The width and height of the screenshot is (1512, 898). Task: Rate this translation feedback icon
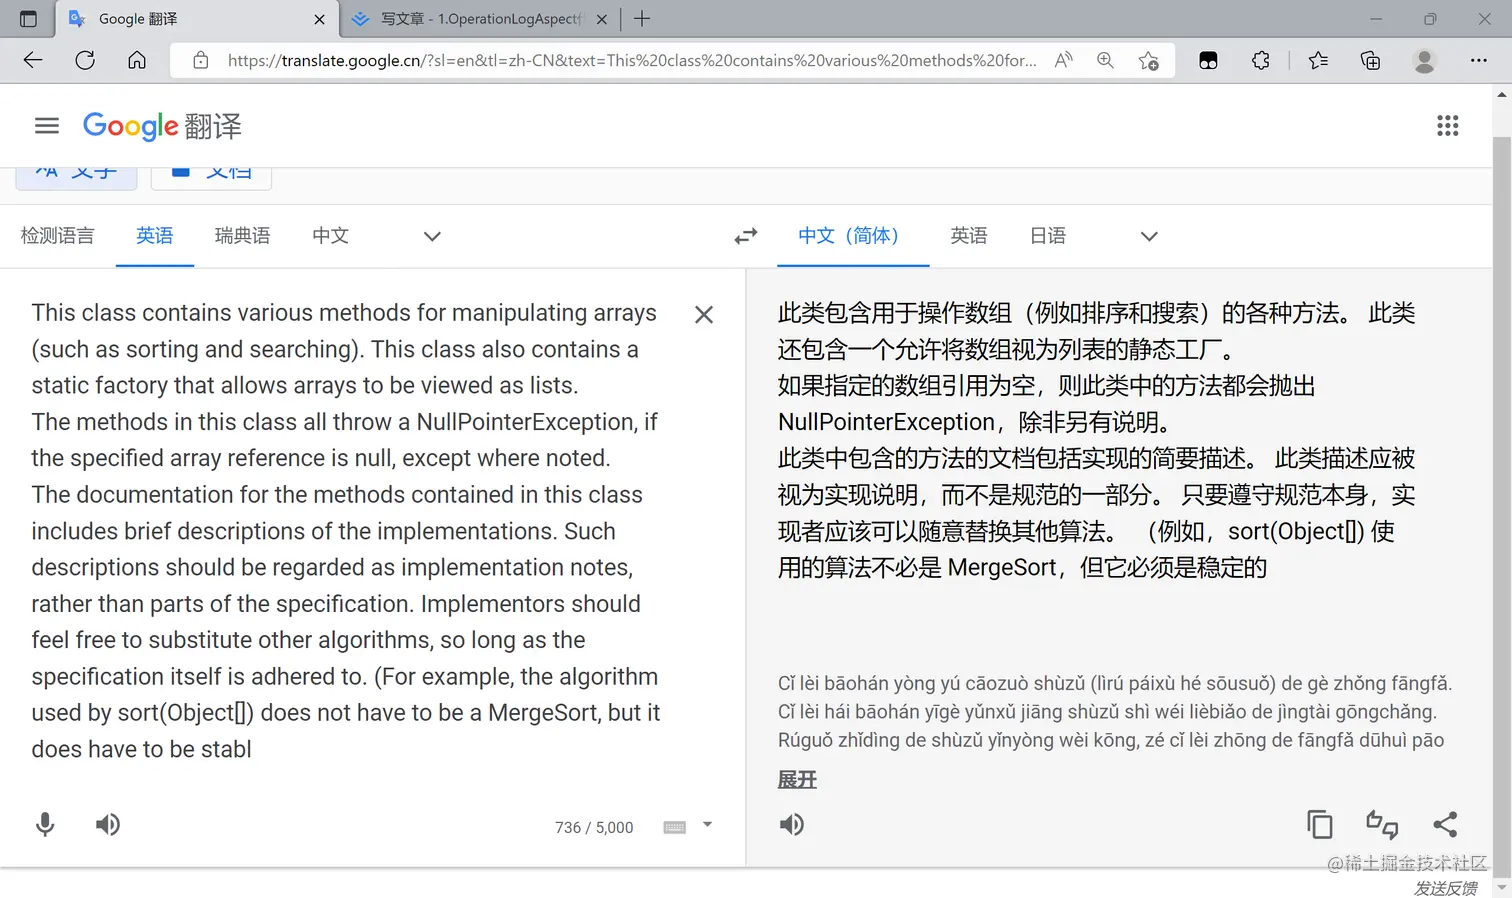tap(1382, 824)
